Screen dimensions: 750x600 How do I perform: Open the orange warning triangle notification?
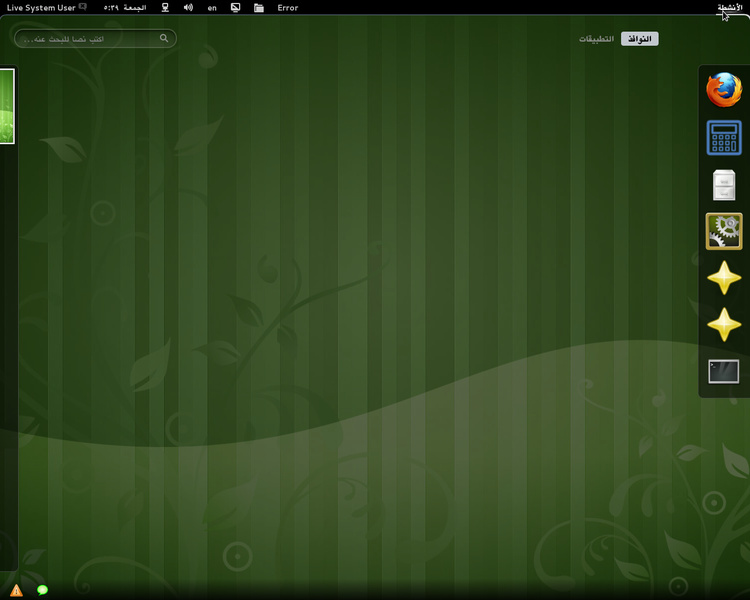coord(16,590)
